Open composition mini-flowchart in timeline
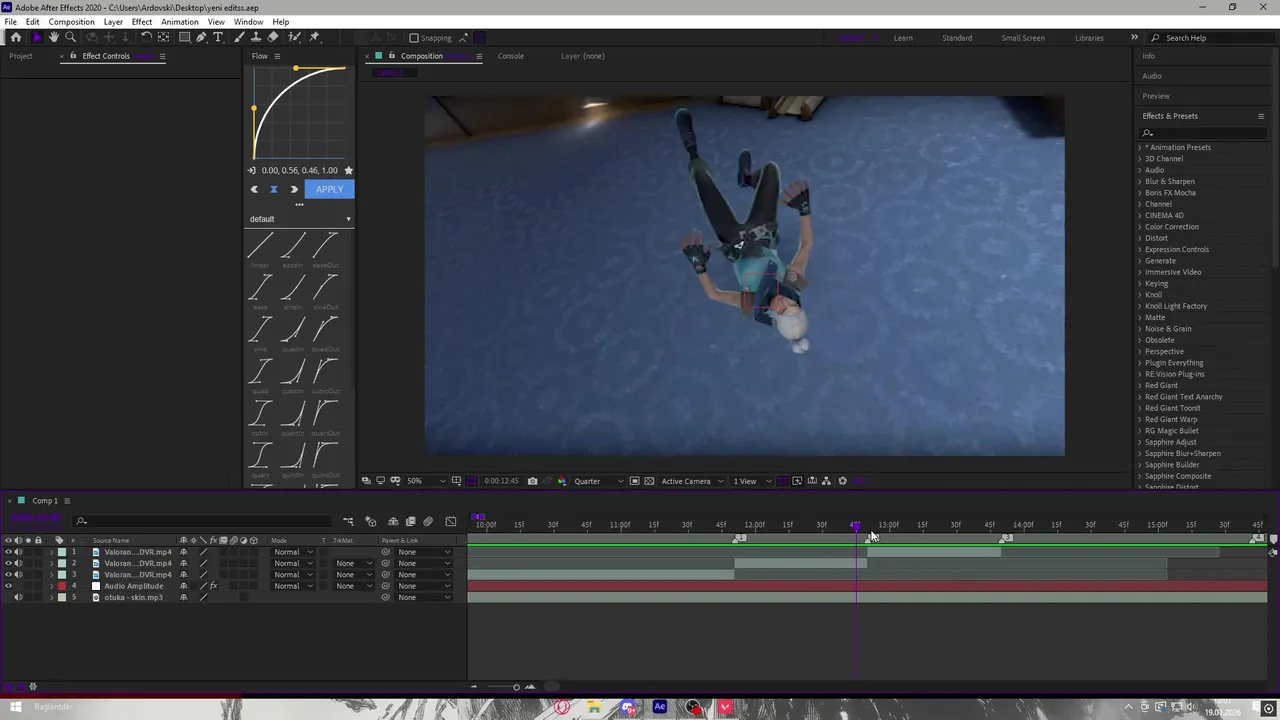Screen dimensions: 1280x720 (x=348, y=521)
